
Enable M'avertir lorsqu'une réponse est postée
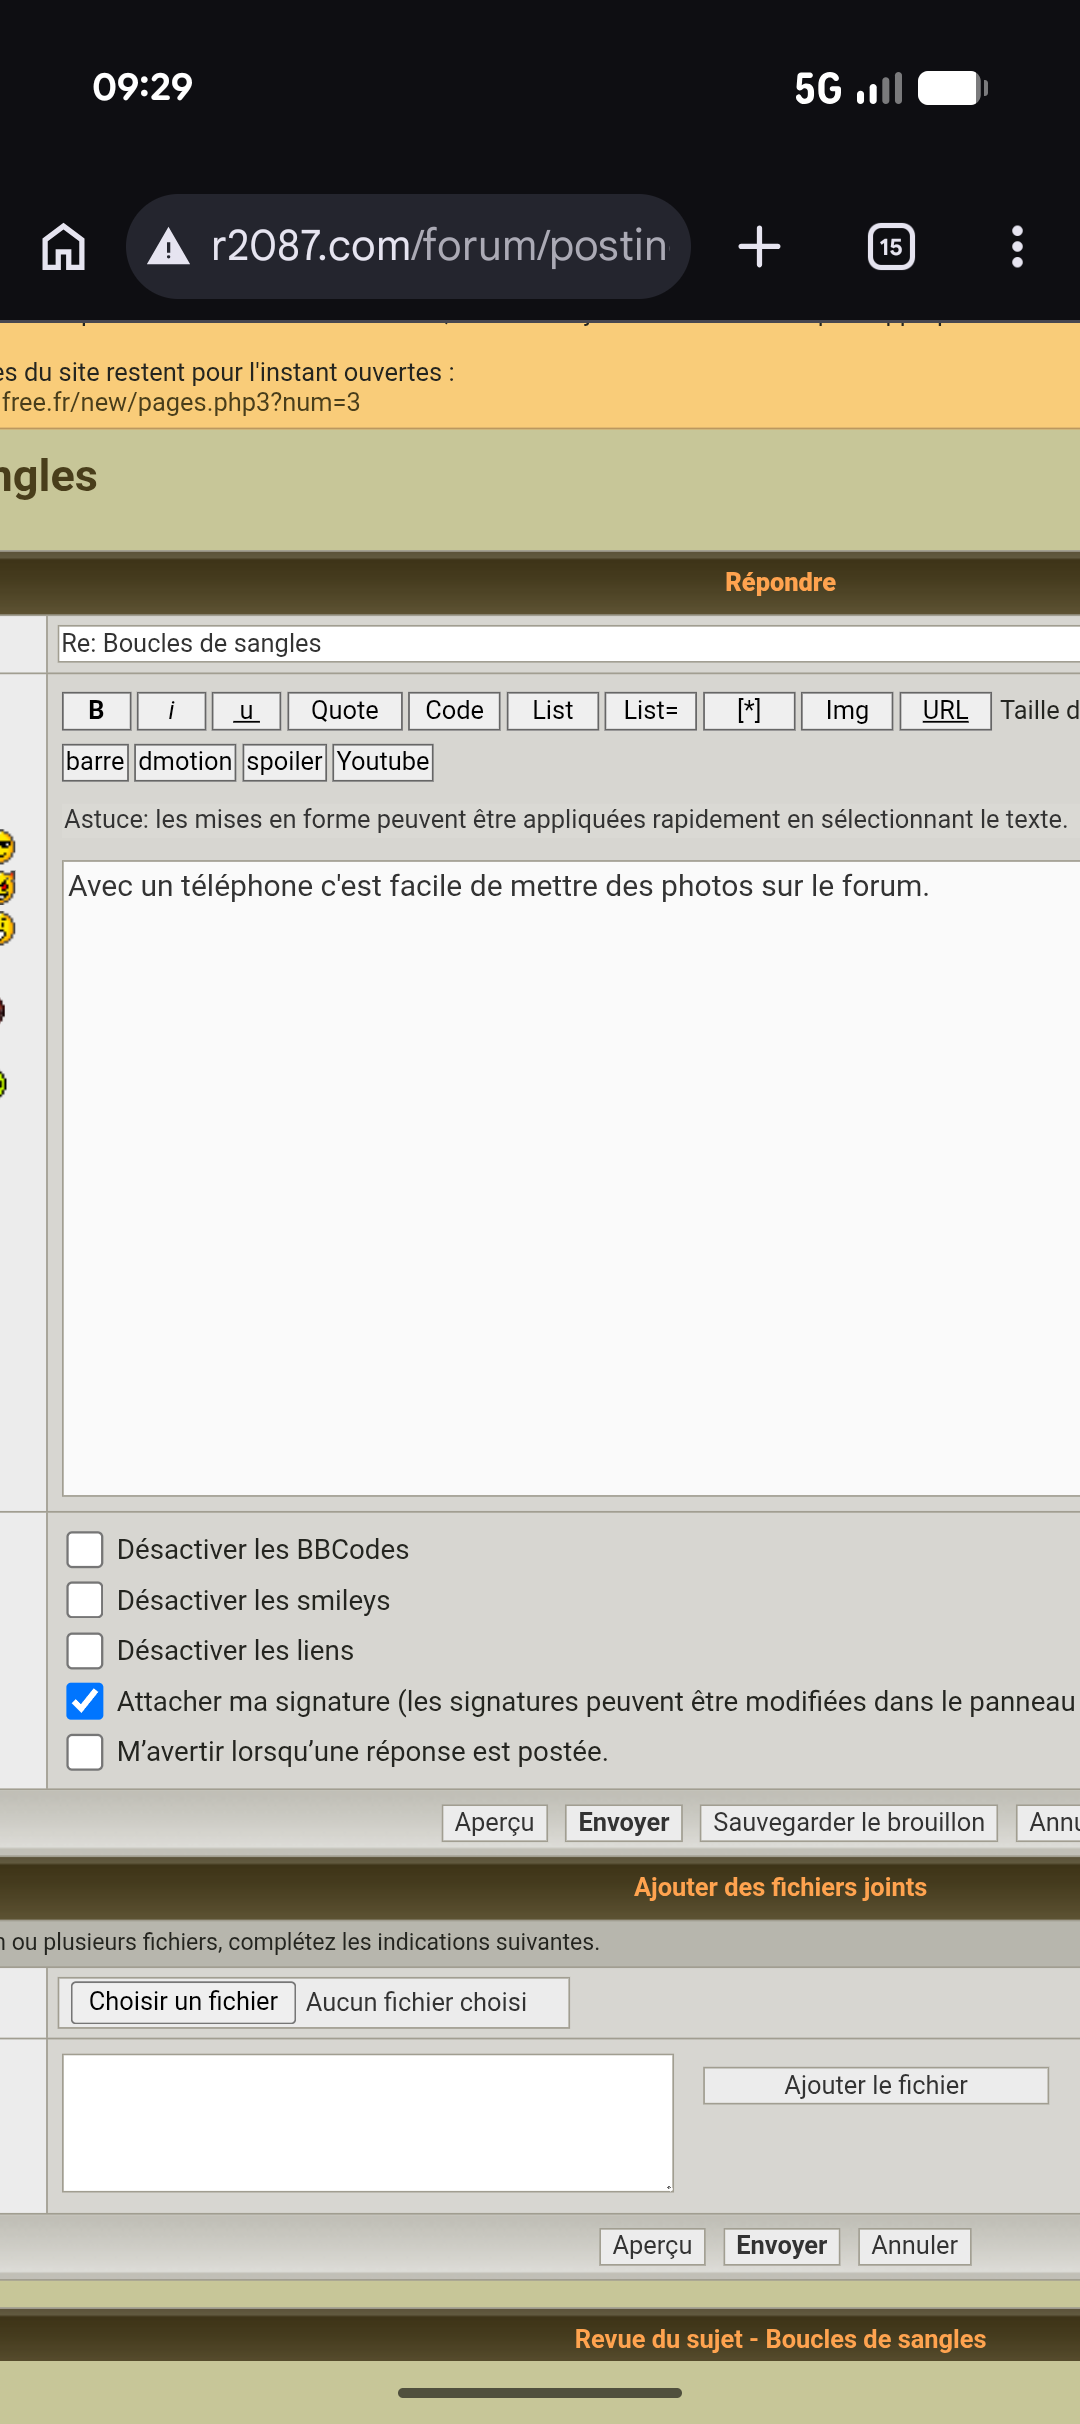point(85,1752)
